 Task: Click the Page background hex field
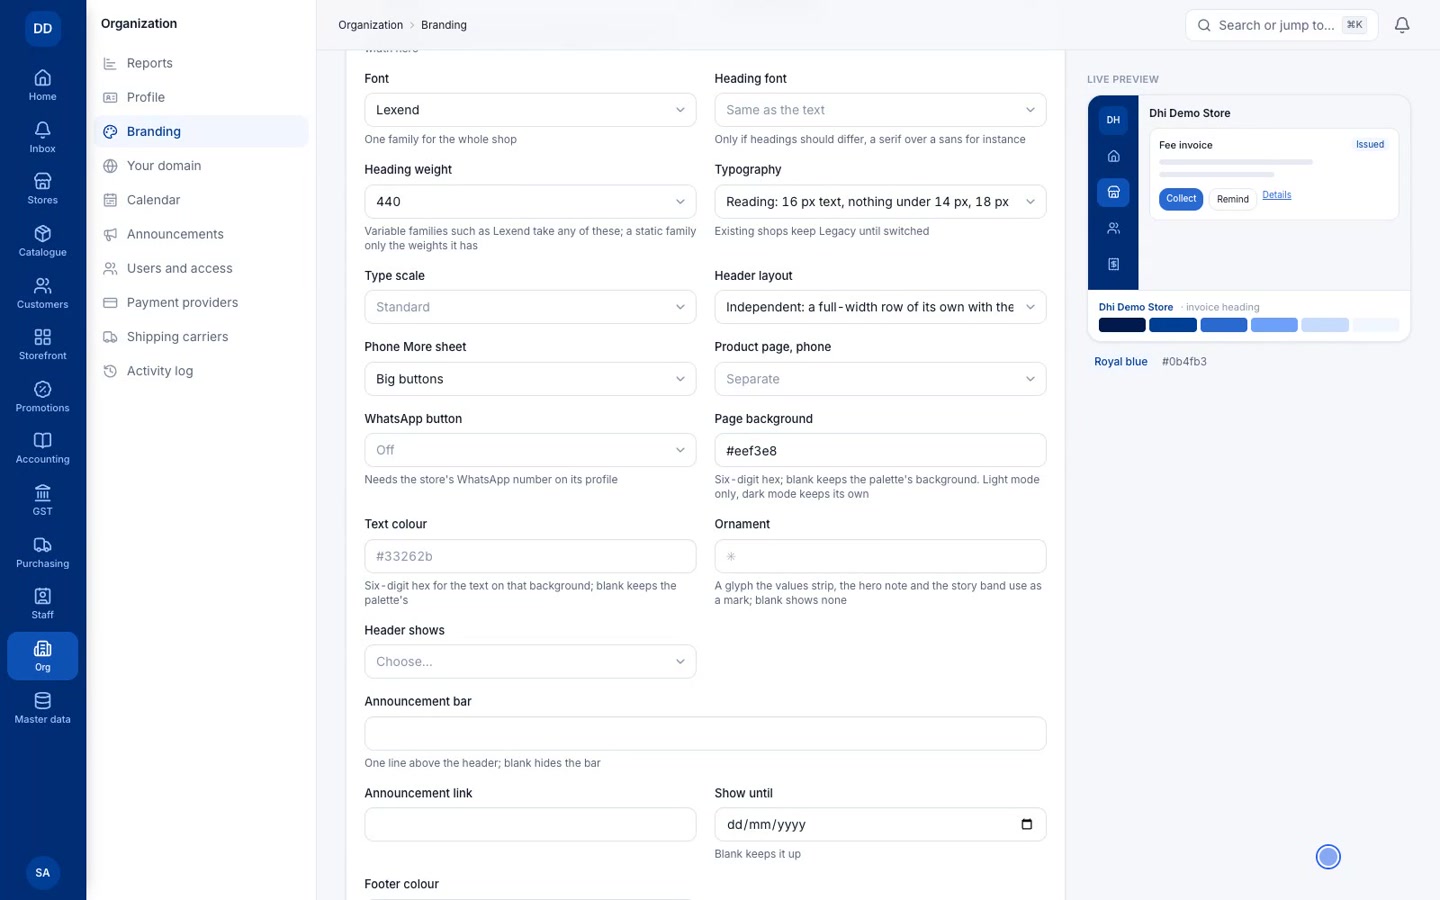click(x=880, y=450)
